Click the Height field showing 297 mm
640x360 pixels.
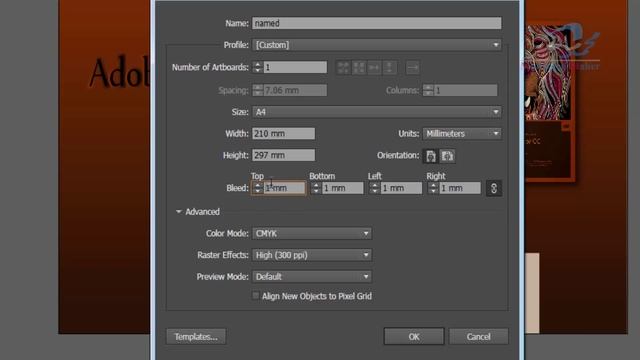tap(284, 155)
